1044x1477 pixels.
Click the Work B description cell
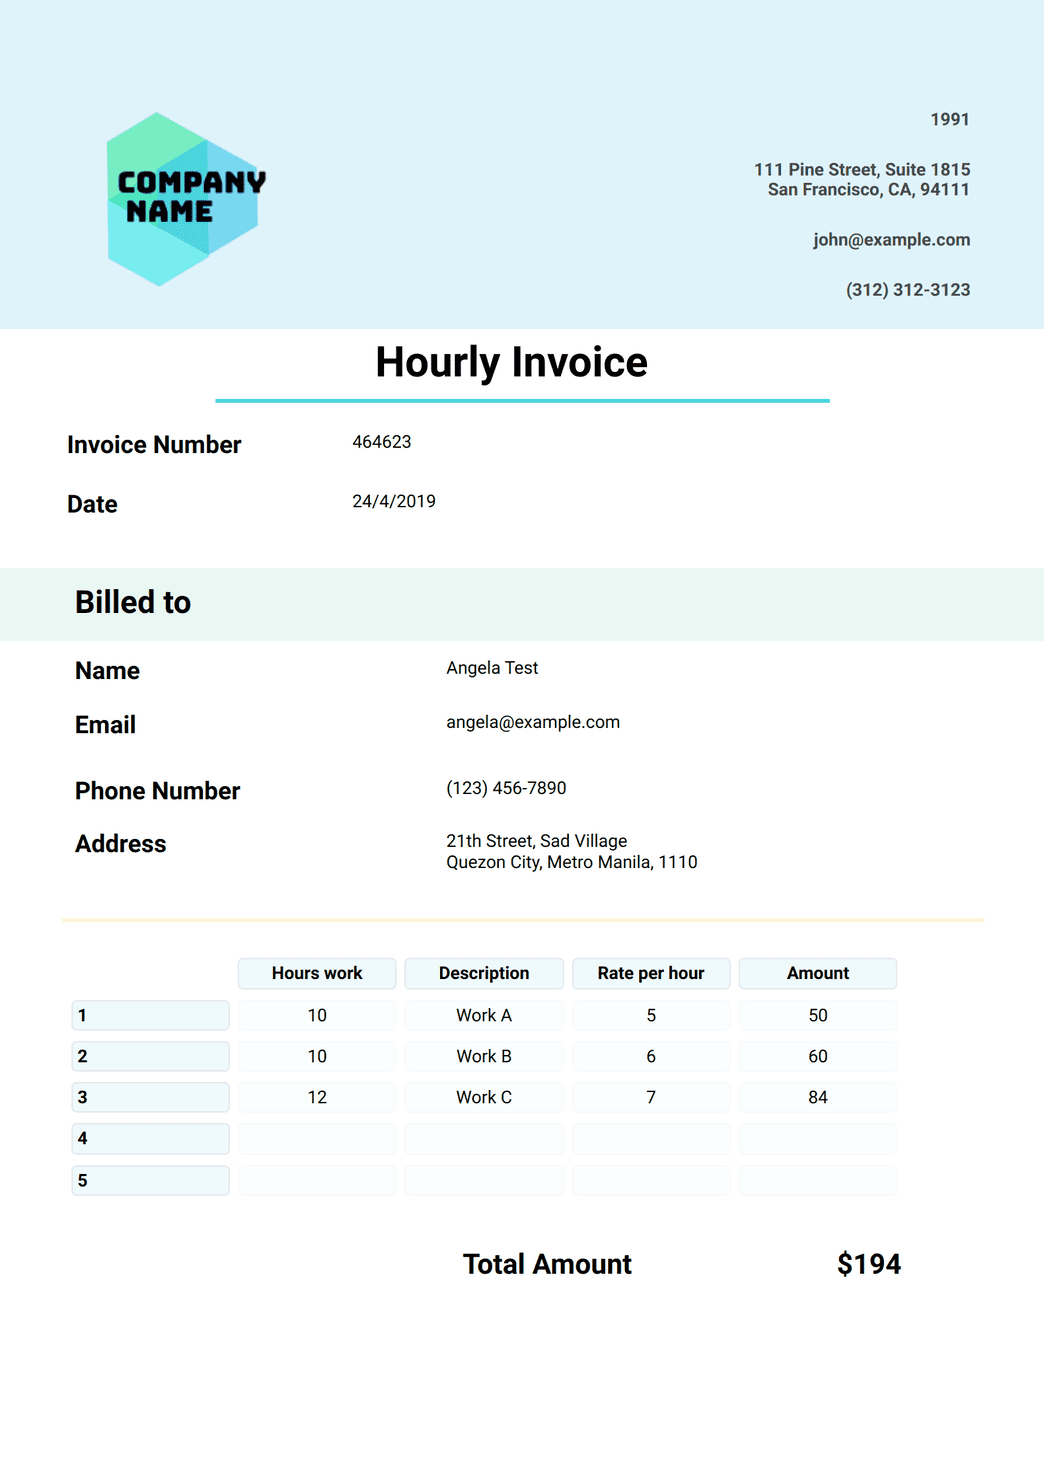484,1056
